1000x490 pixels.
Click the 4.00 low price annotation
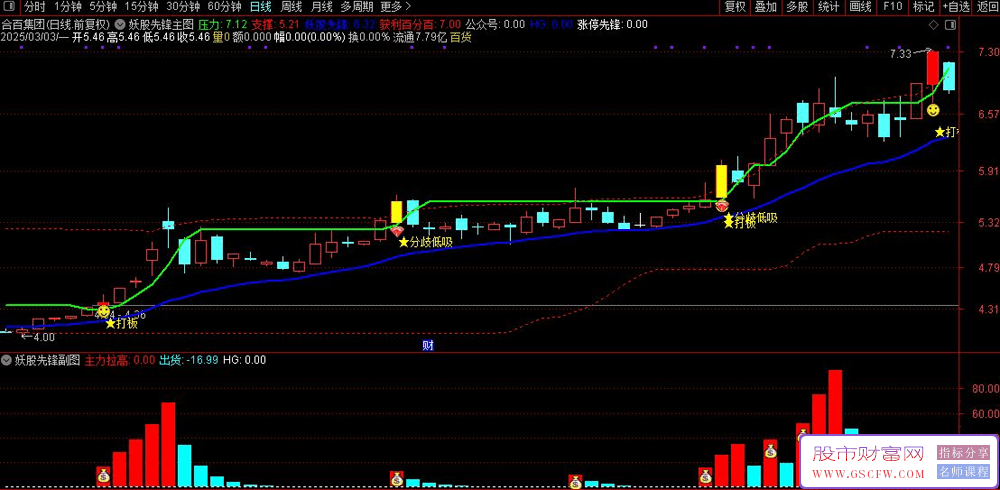[x=44, y=337]
